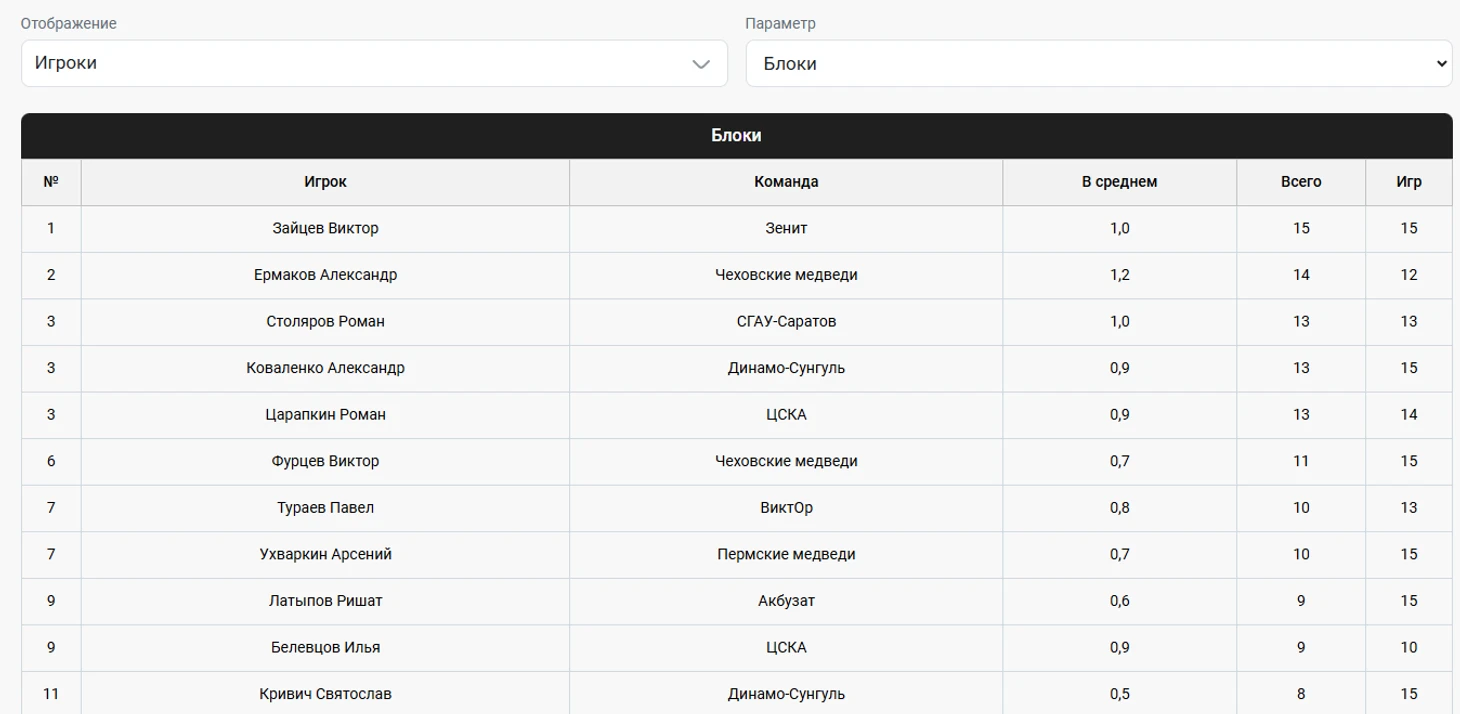Image resolution: width=1460 pixels, height=714 pixels.
Task: Click rank 11 in Кривич's row
Action: pyautogui.click(x=51, y=694)
